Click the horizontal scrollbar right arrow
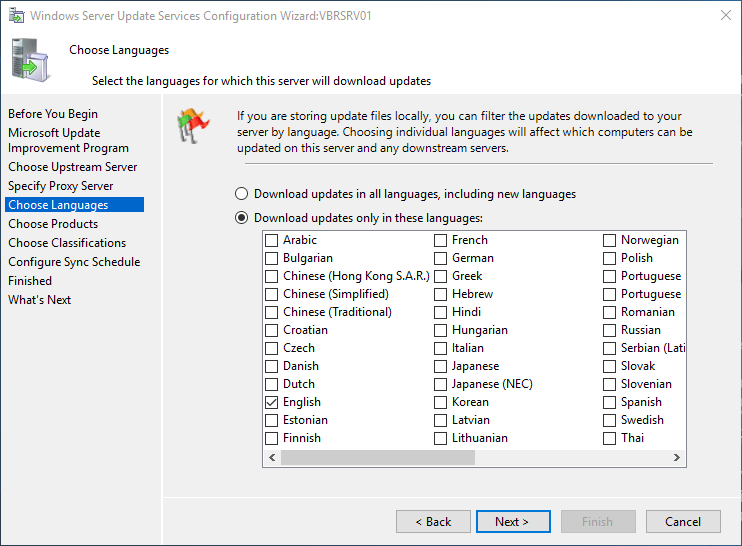 pos(678,457)
